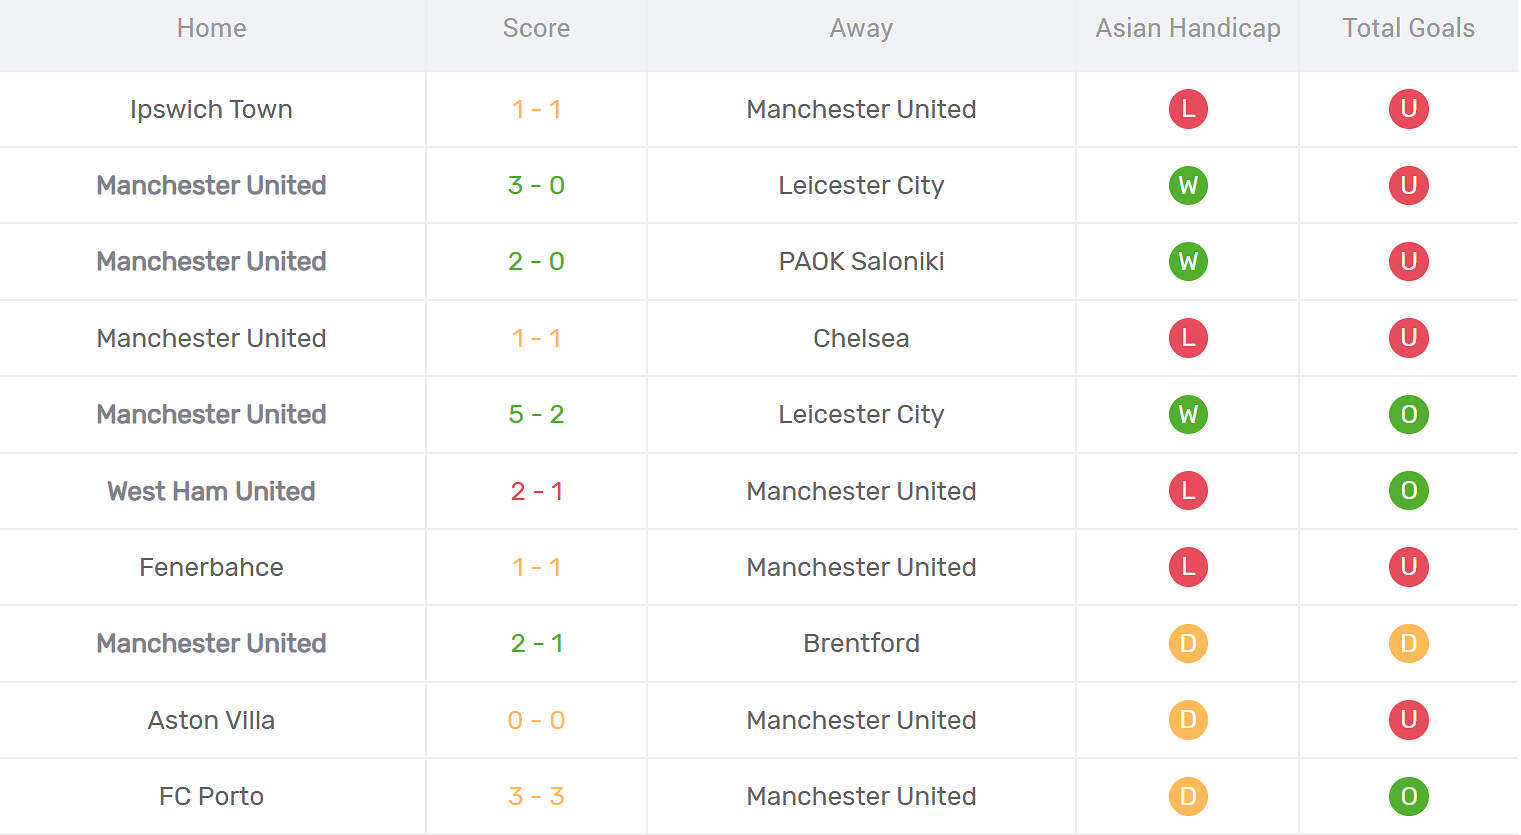Open the Brentford team link

tap(861, 643)
